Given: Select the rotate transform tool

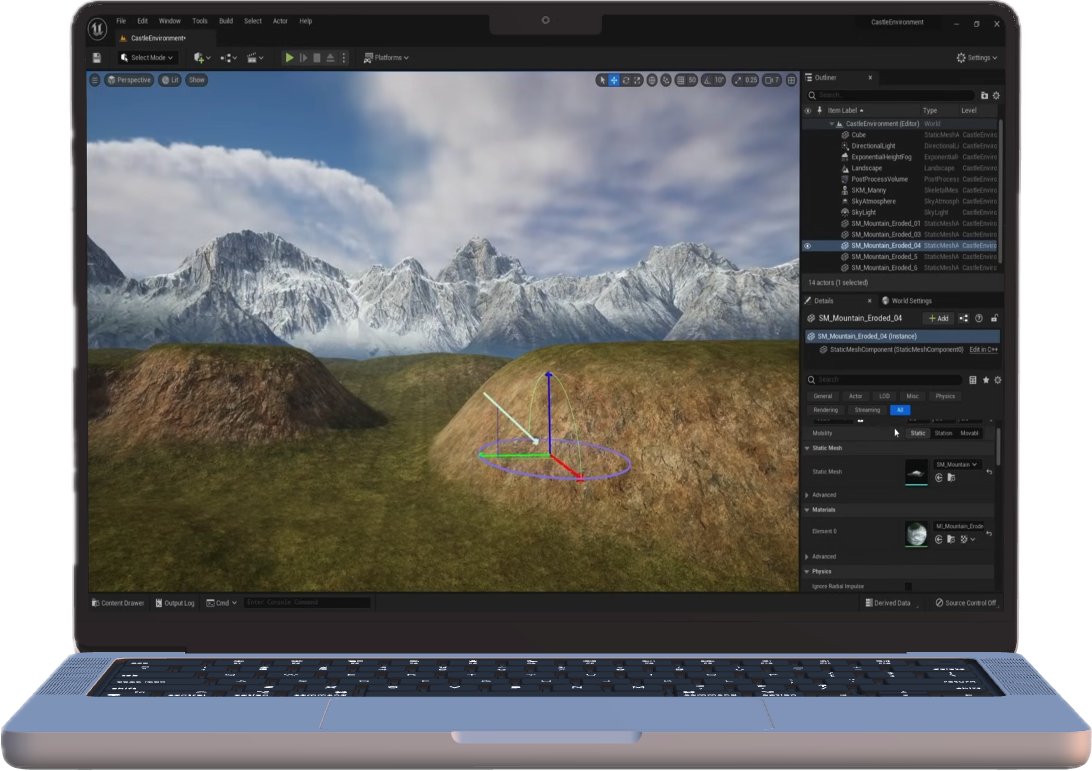Looking at the screenshot, I should point(627,80).
